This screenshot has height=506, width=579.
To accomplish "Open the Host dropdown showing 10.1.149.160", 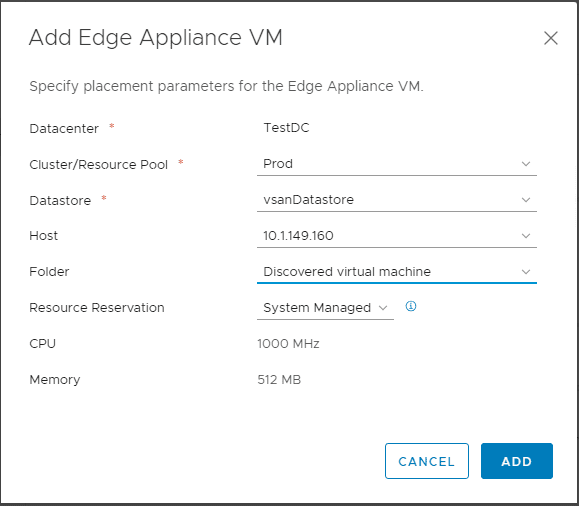I will point(397,236).
